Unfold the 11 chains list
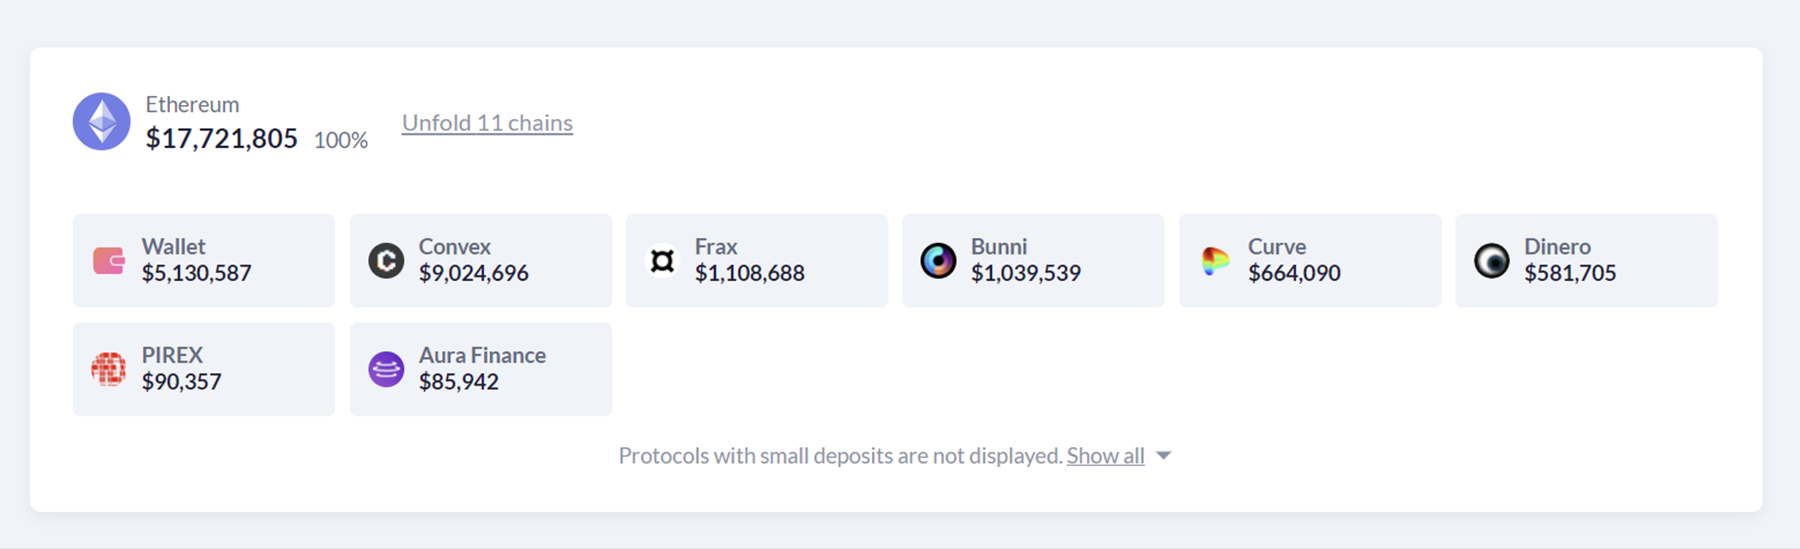This screenshot has height=549, width=1800. (487, 123)
